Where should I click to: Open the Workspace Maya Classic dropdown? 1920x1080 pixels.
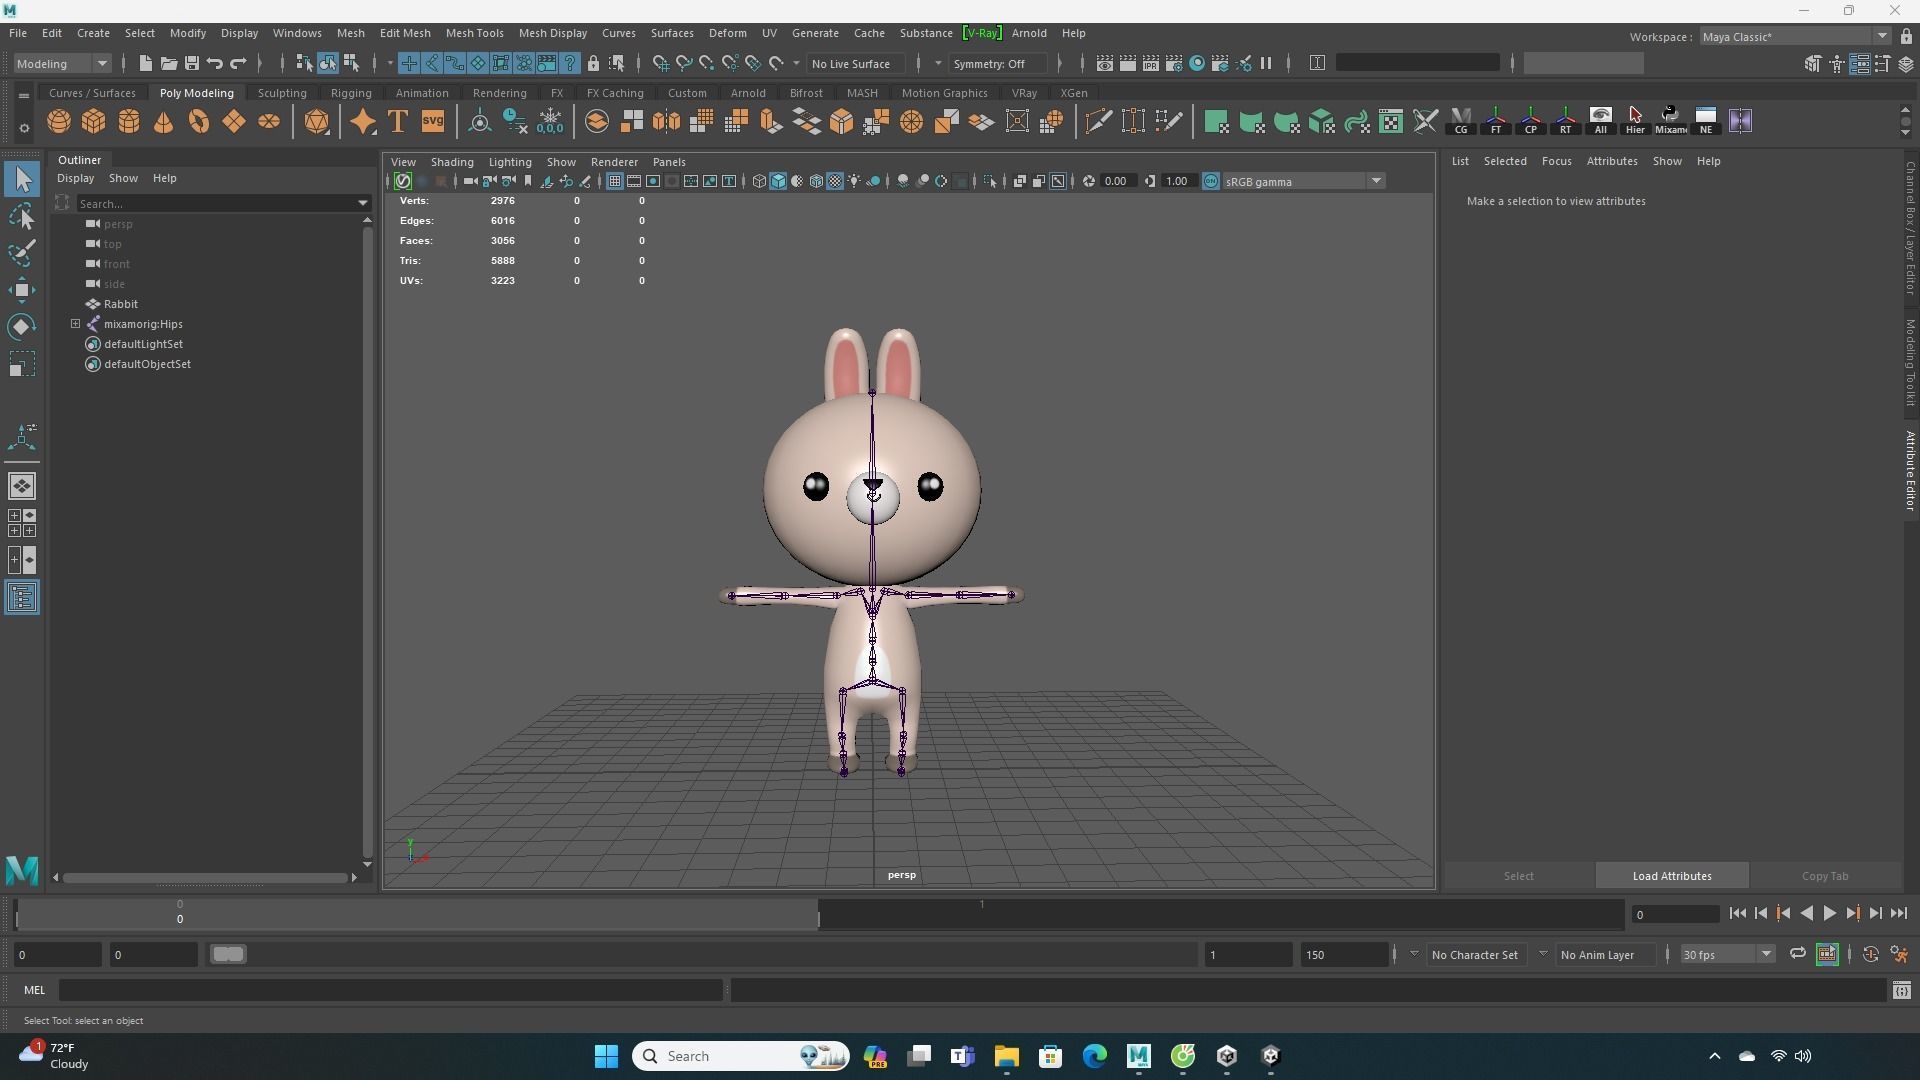(1795, 37)
